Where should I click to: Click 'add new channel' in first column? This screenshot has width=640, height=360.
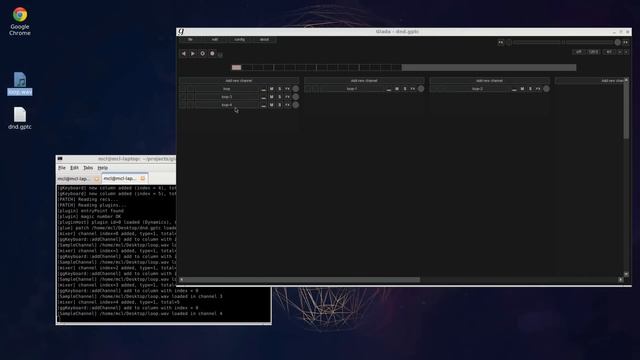(x=239, y=81)
